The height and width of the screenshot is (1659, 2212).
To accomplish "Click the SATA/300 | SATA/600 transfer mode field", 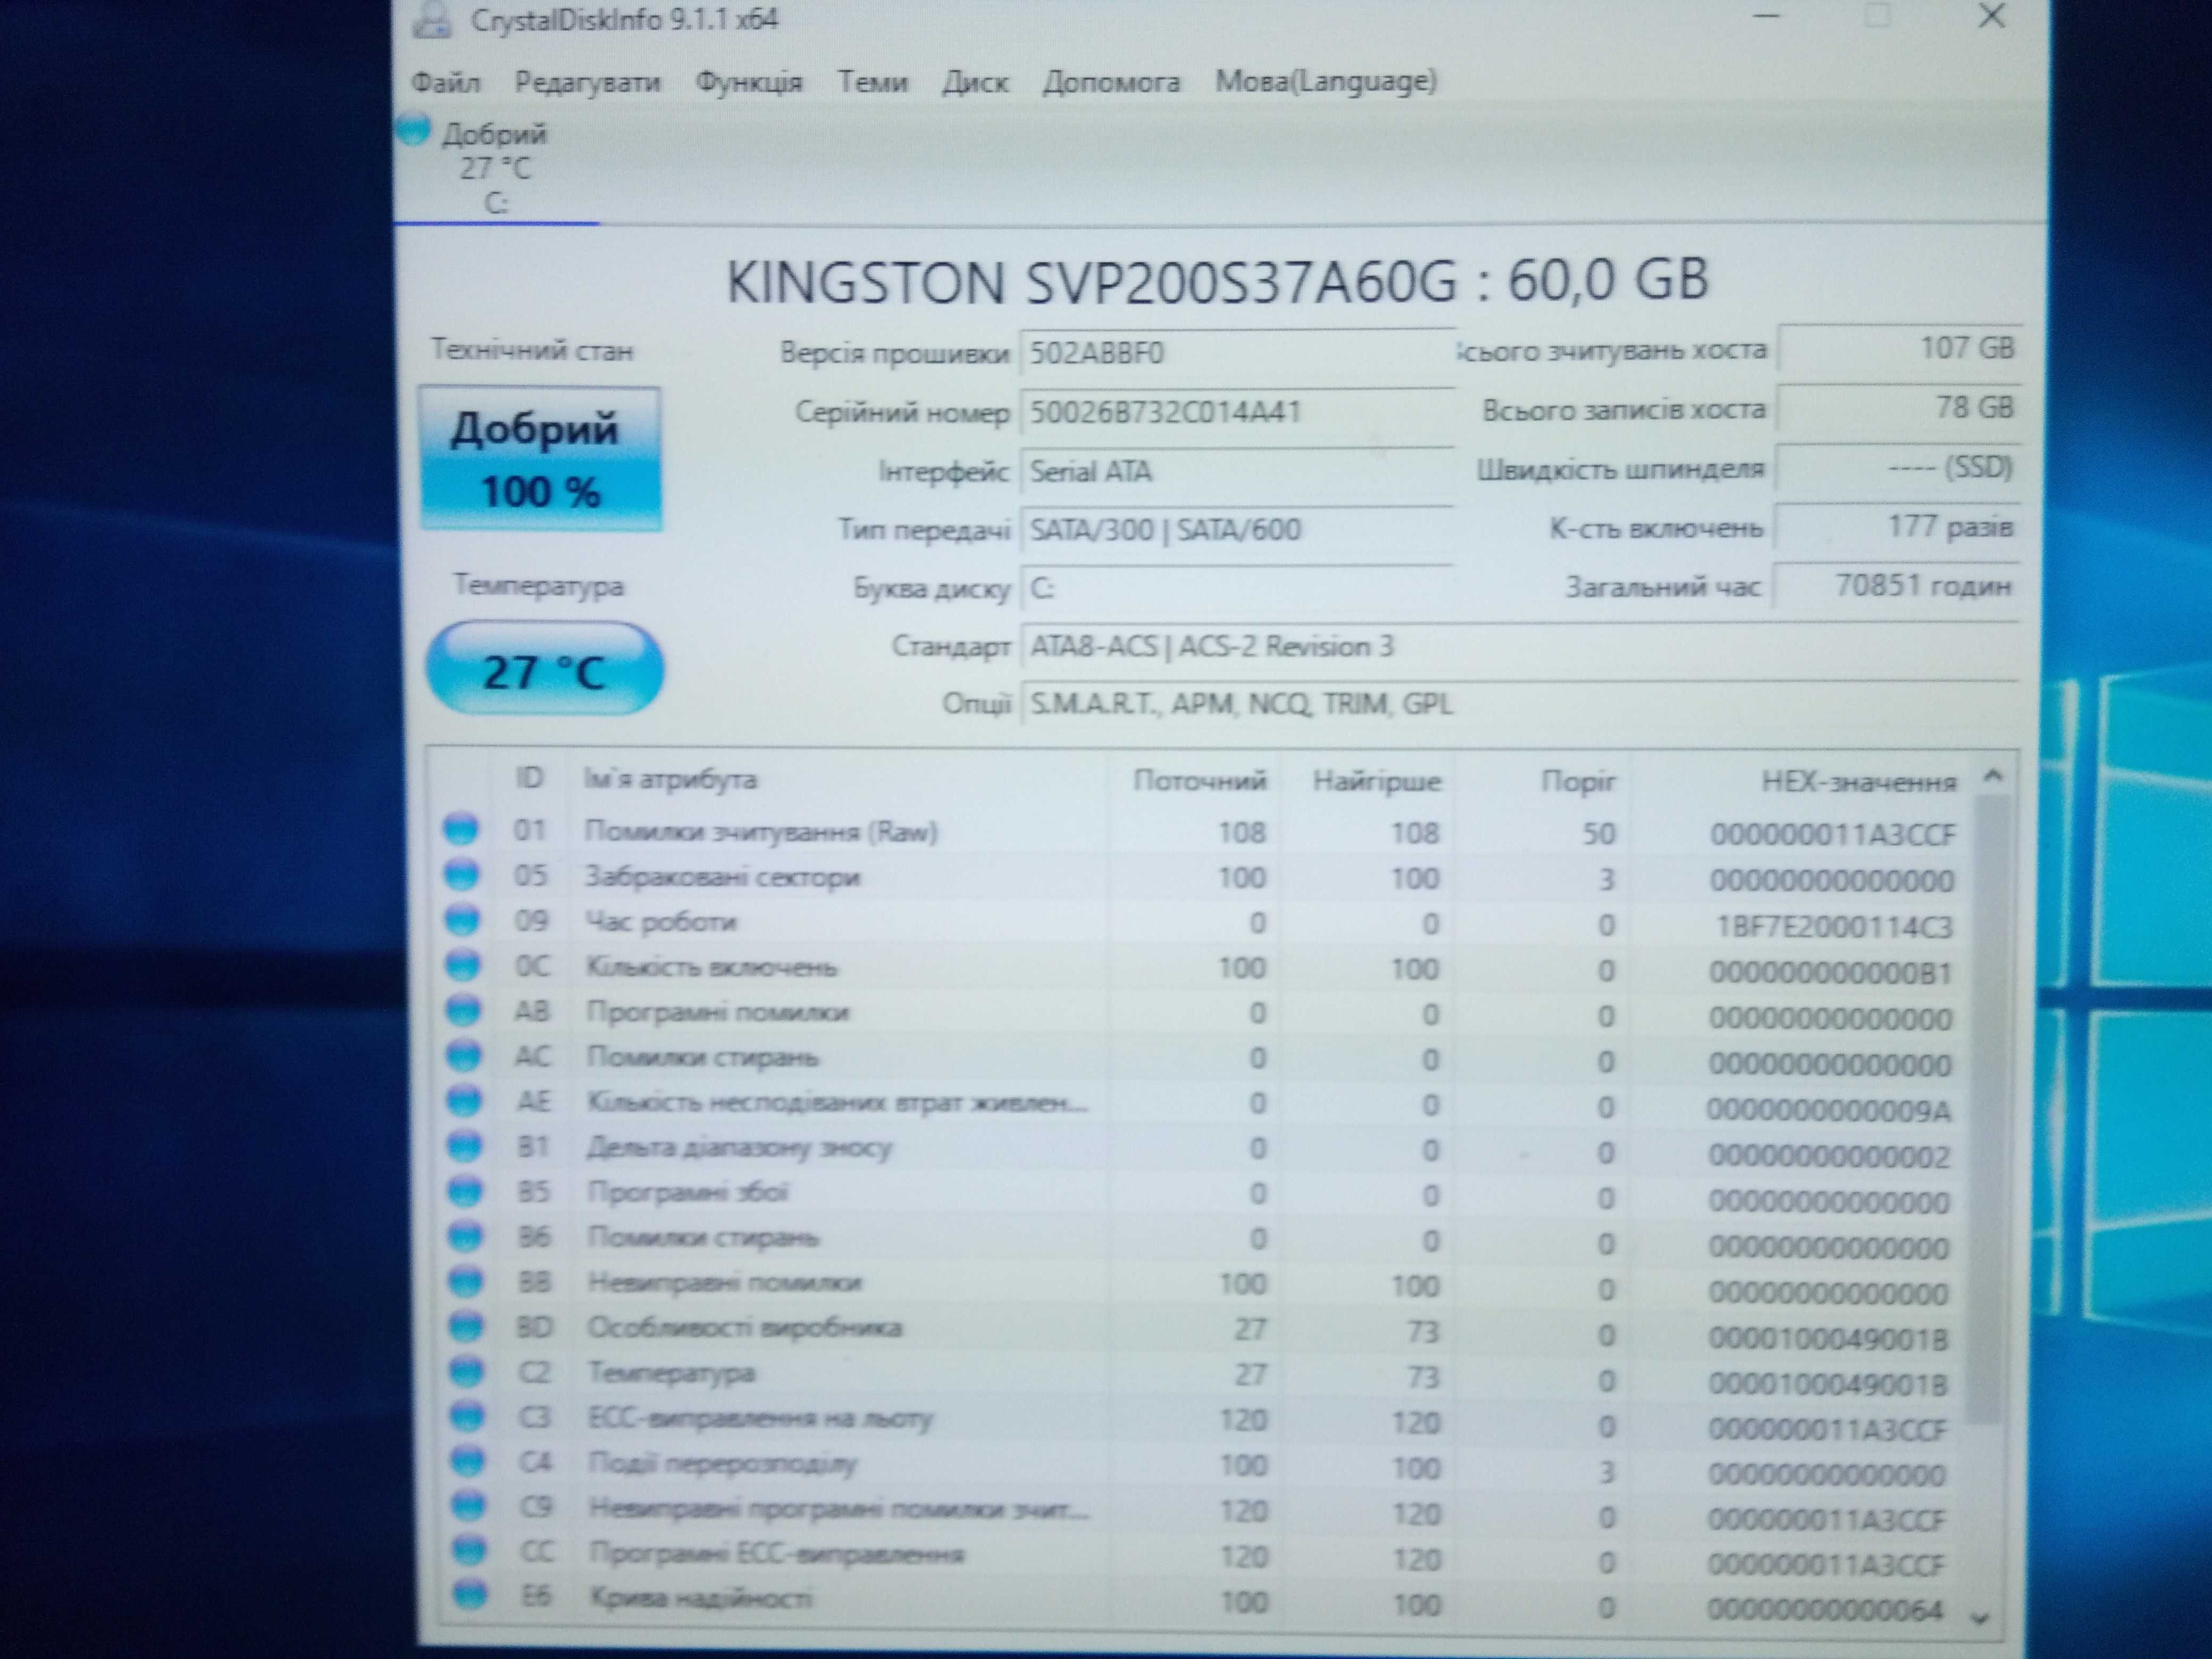I will pyautogui.click(x=1236, y=529).
